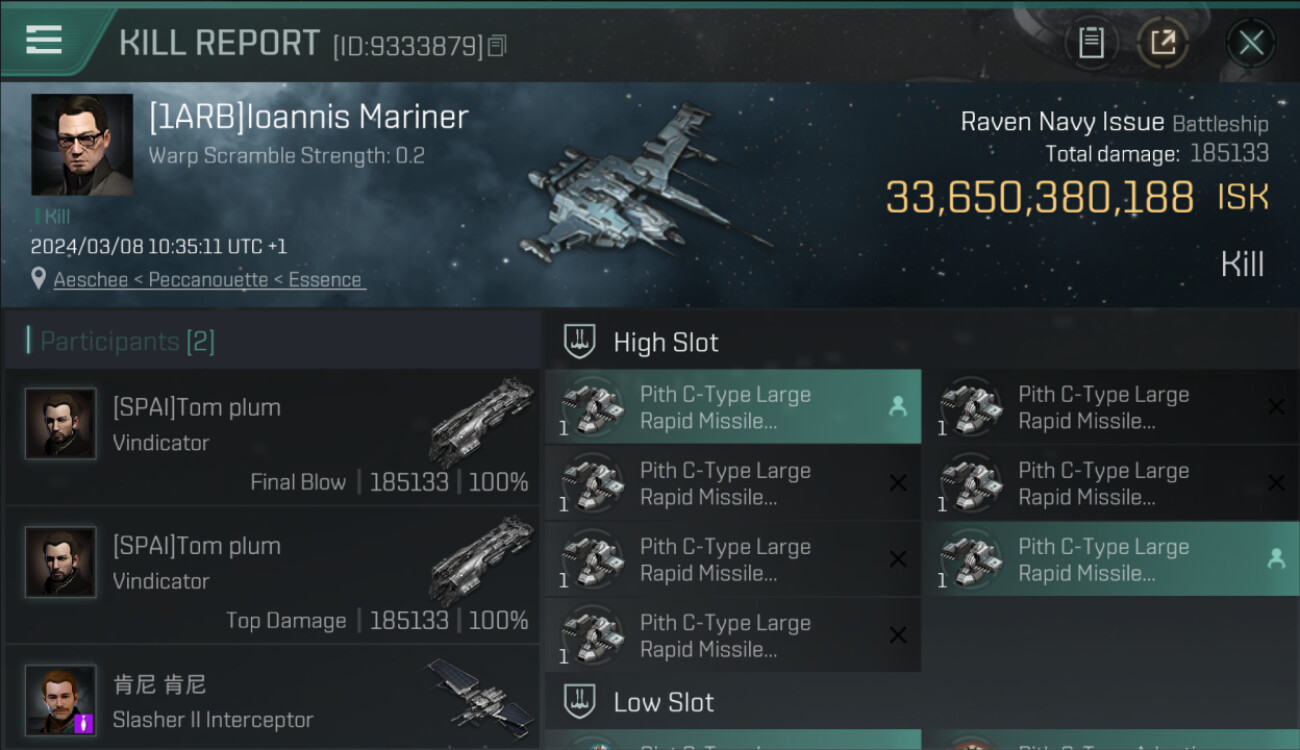Image resolution: width=1300 pixels, height=750 pixels.
Task: Open the clipboard notes icon
Action: [x=1091, y=43]
